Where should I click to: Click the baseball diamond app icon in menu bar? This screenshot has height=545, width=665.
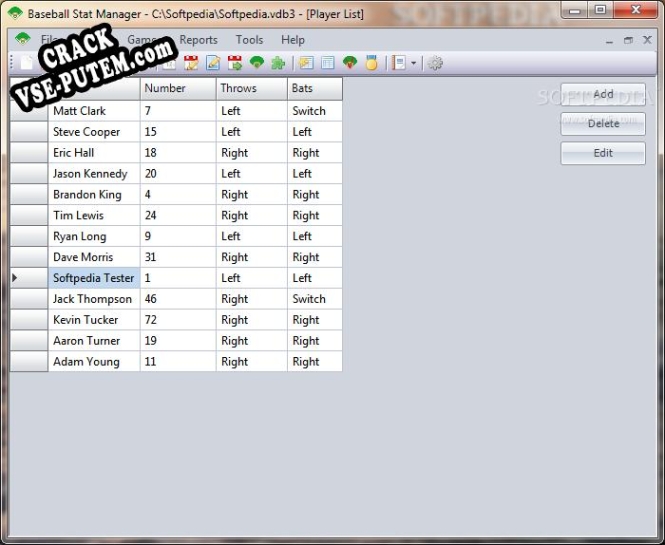click(x=22, y=39)
